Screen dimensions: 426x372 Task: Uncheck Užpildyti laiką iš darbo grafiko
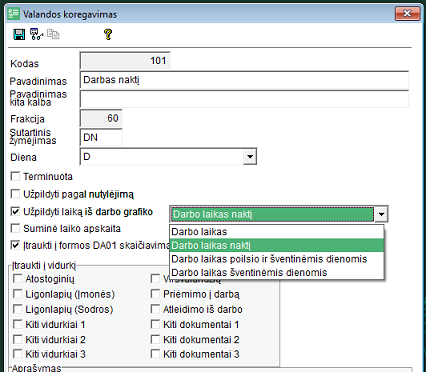click(x=15, y=211)
